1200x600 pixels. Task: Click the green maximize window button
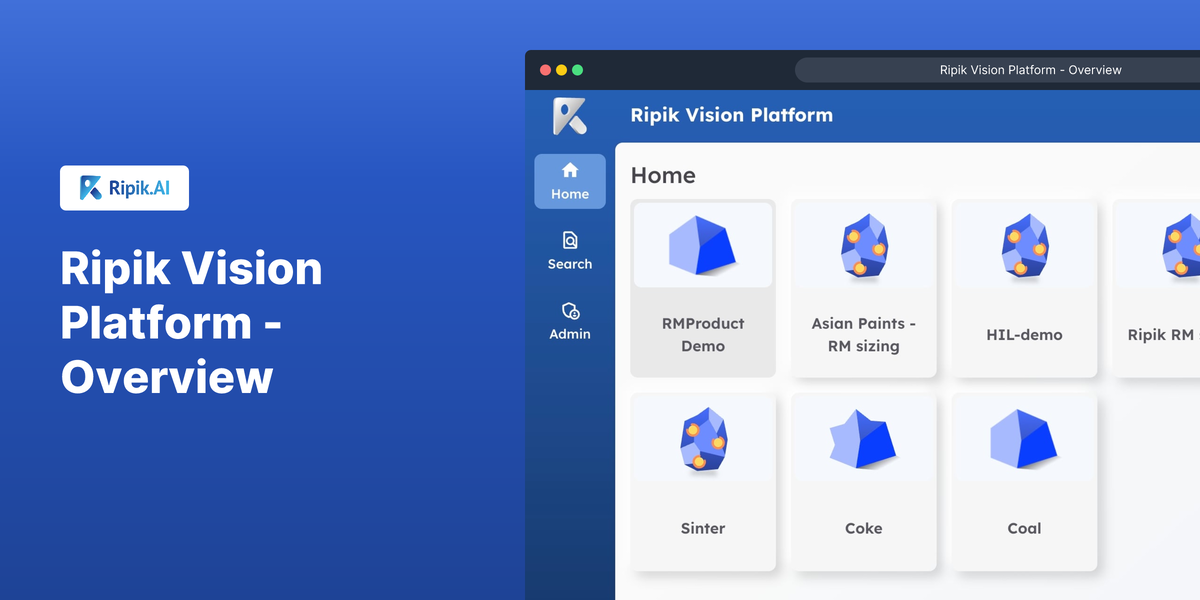[577, 70]
